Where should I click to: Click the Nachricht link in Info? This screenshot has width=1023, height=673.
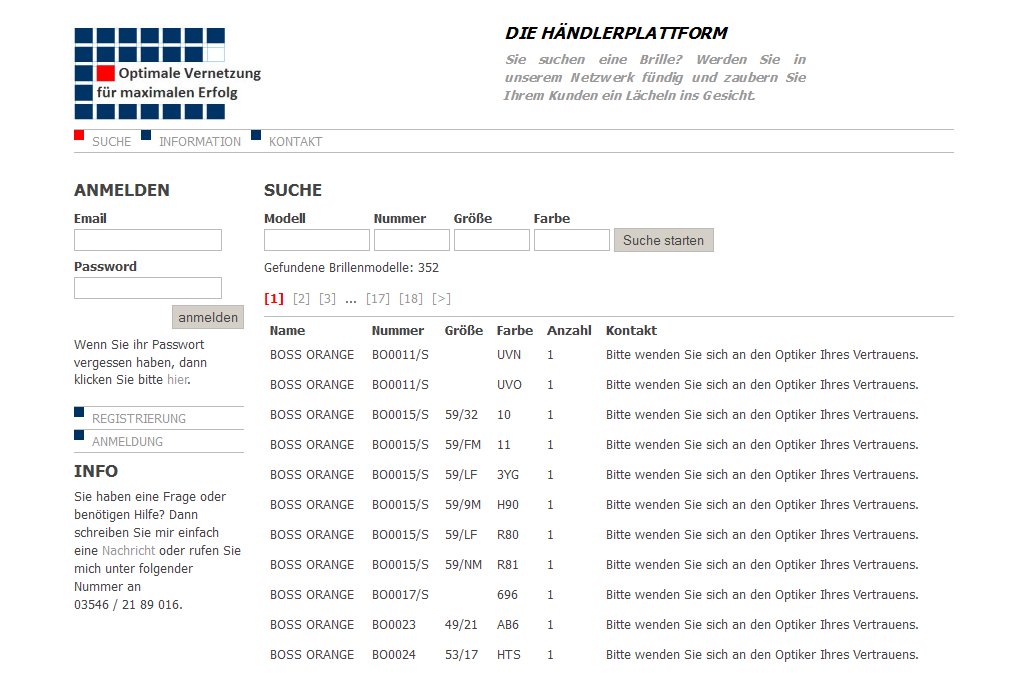pos(128,551)
